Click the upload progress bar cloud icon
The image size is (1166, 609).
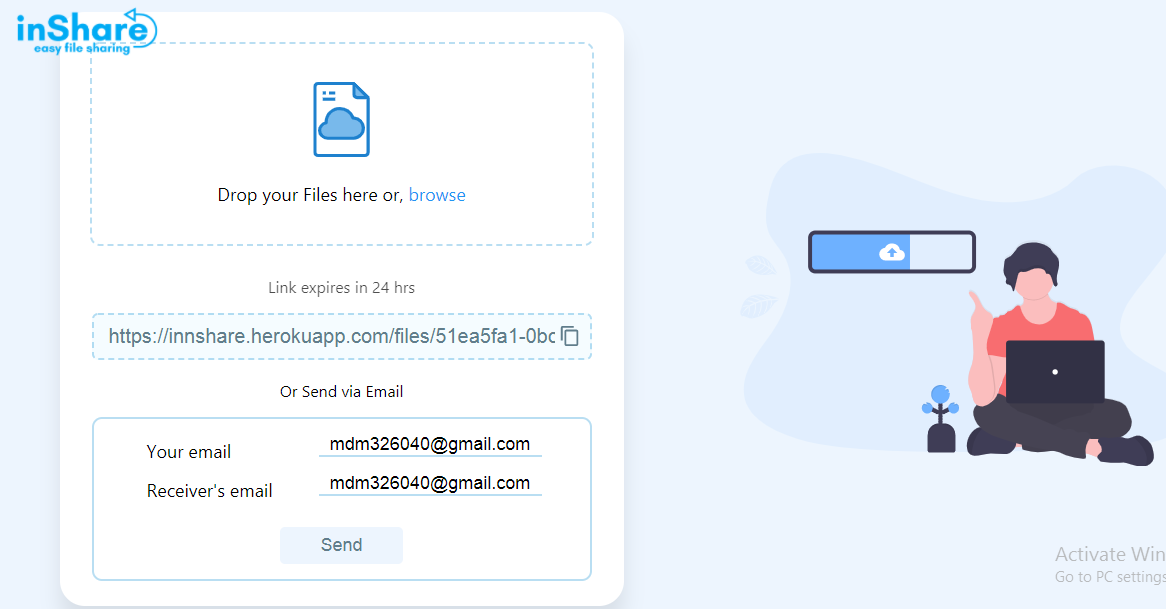tap(892, 252)
